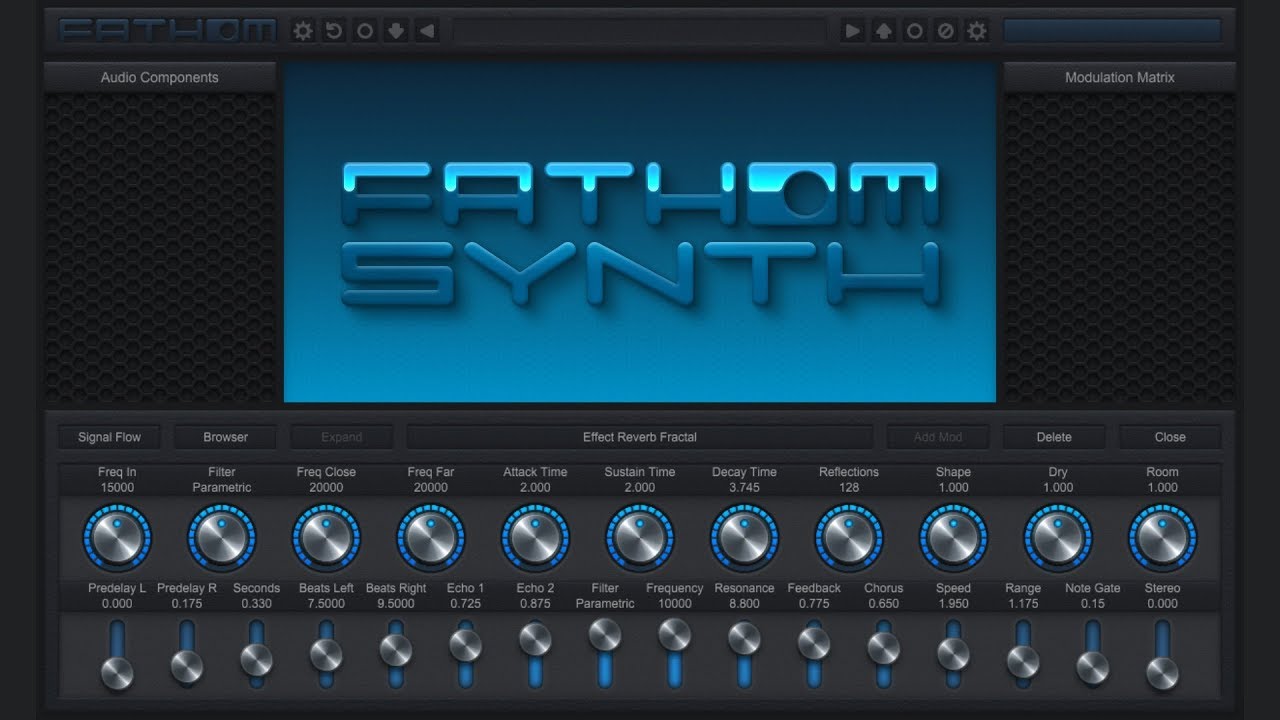Click the Decay Time value 3.745

[744, 488]
